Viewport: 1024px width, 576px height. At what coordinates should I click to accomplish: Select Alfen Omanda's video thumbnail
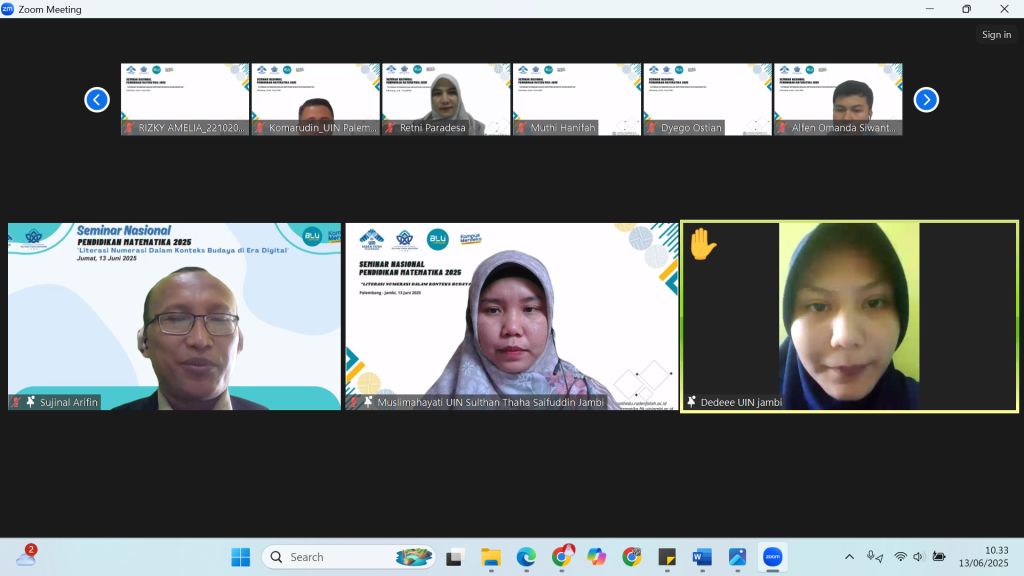[838, 98]
